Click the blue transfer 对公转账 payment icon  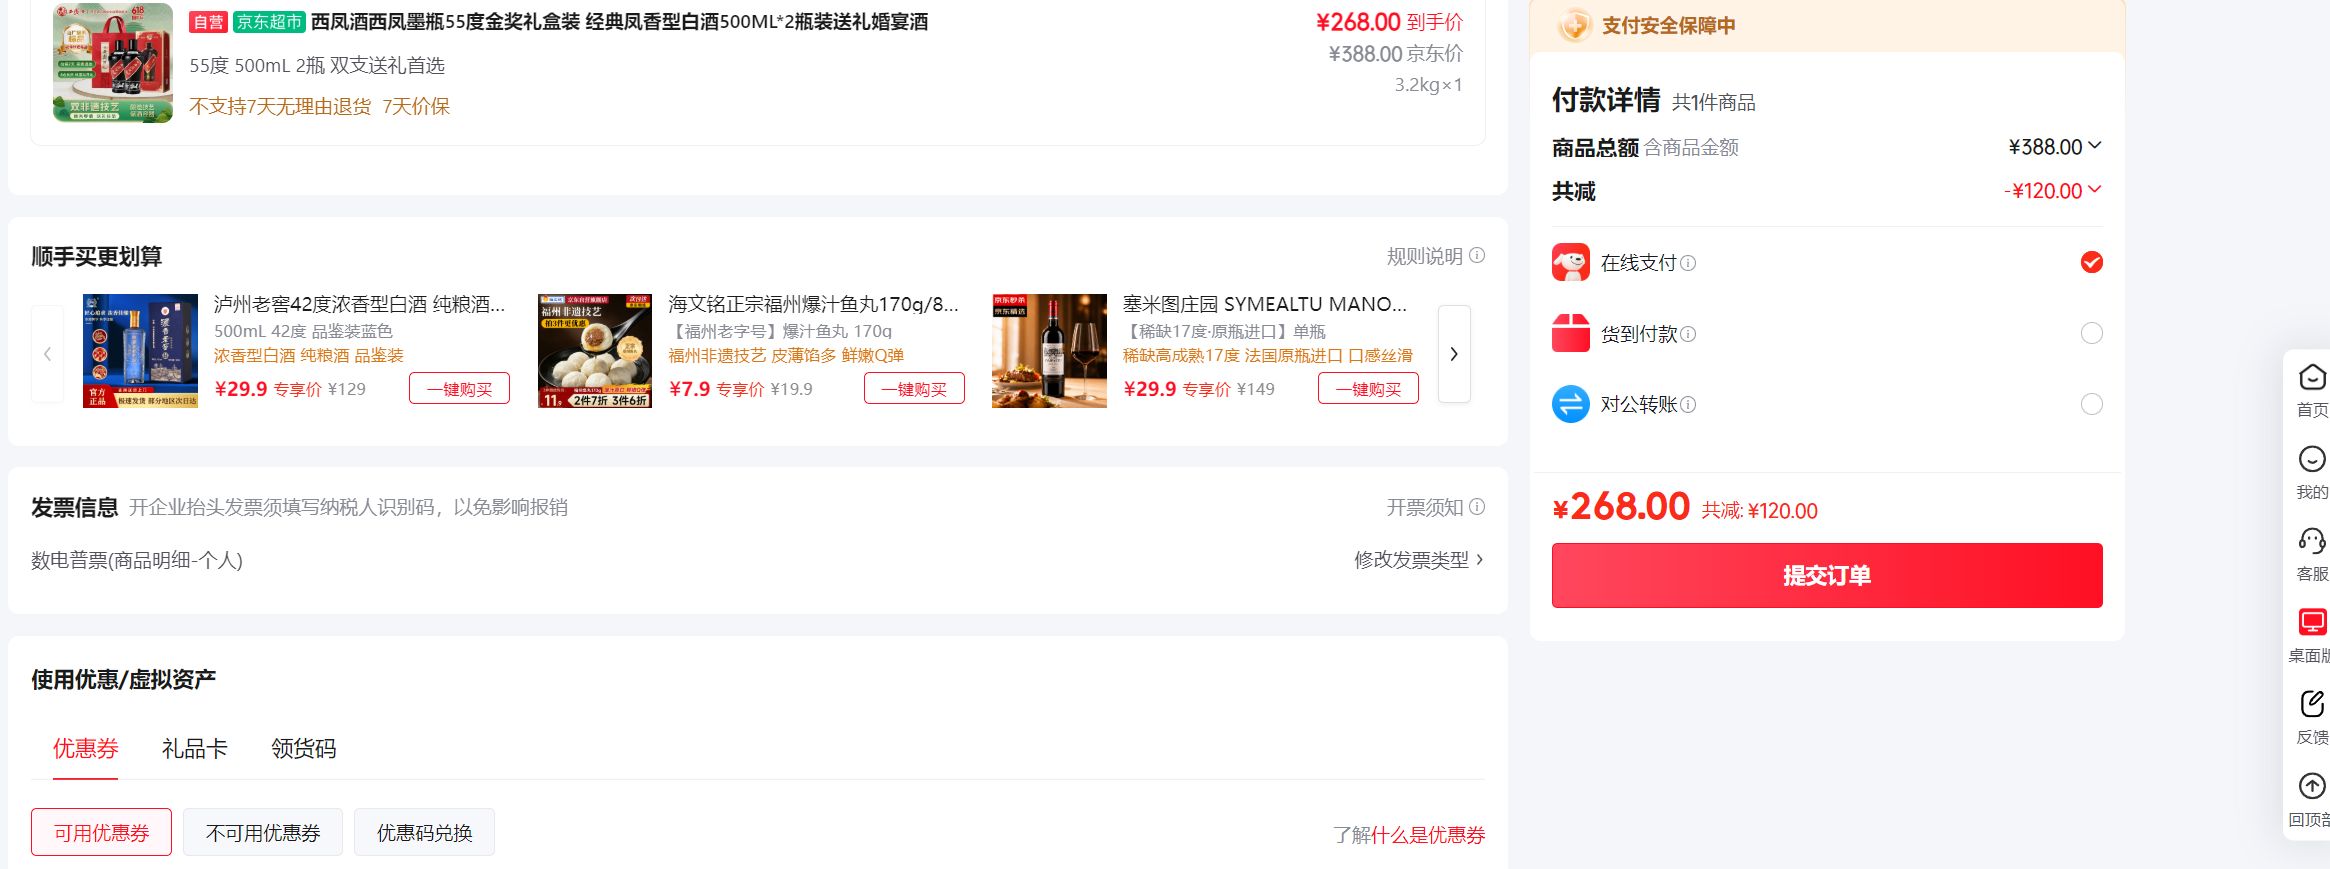coord(1571,404)
